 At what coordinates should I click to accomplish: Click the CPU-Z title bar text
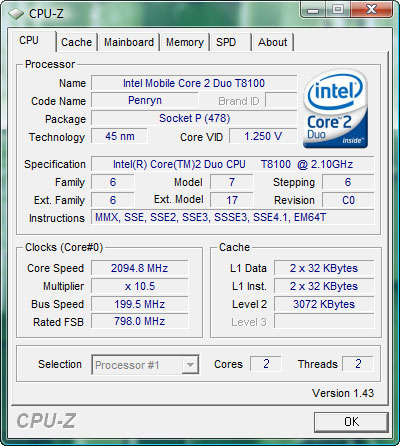click(x=46, y=14)
